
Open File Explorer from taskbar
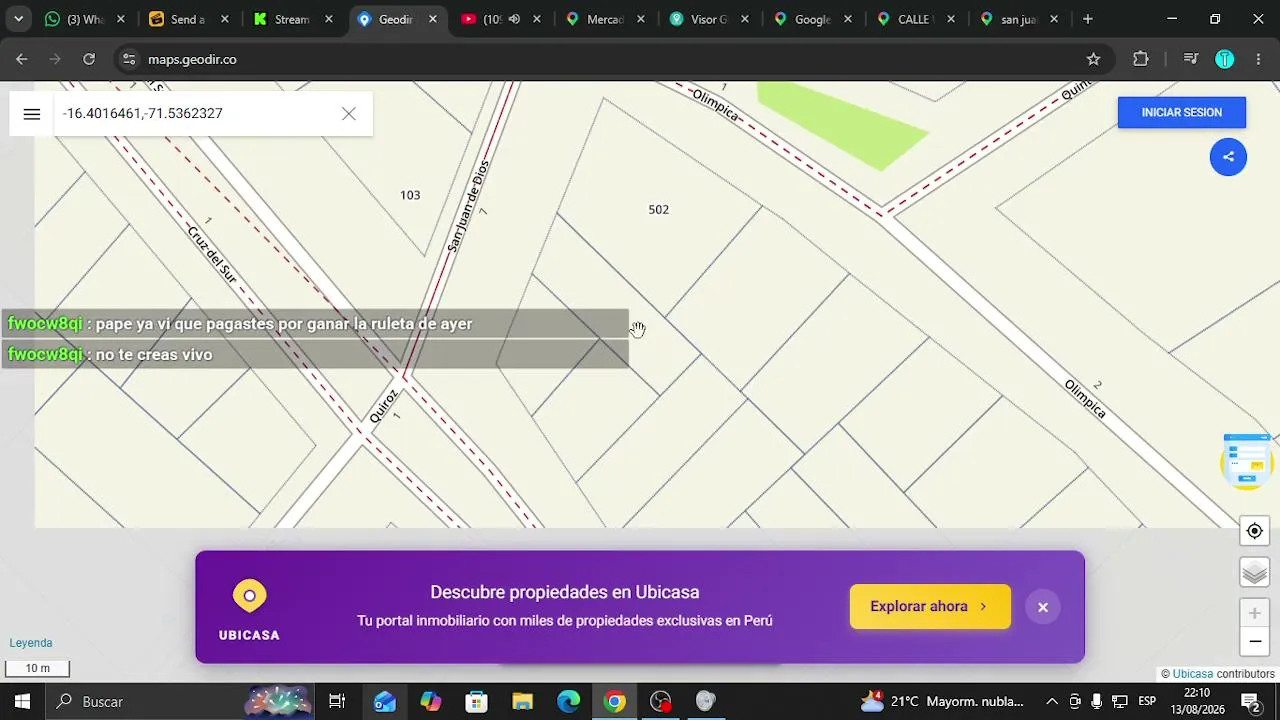pos(522,701)
